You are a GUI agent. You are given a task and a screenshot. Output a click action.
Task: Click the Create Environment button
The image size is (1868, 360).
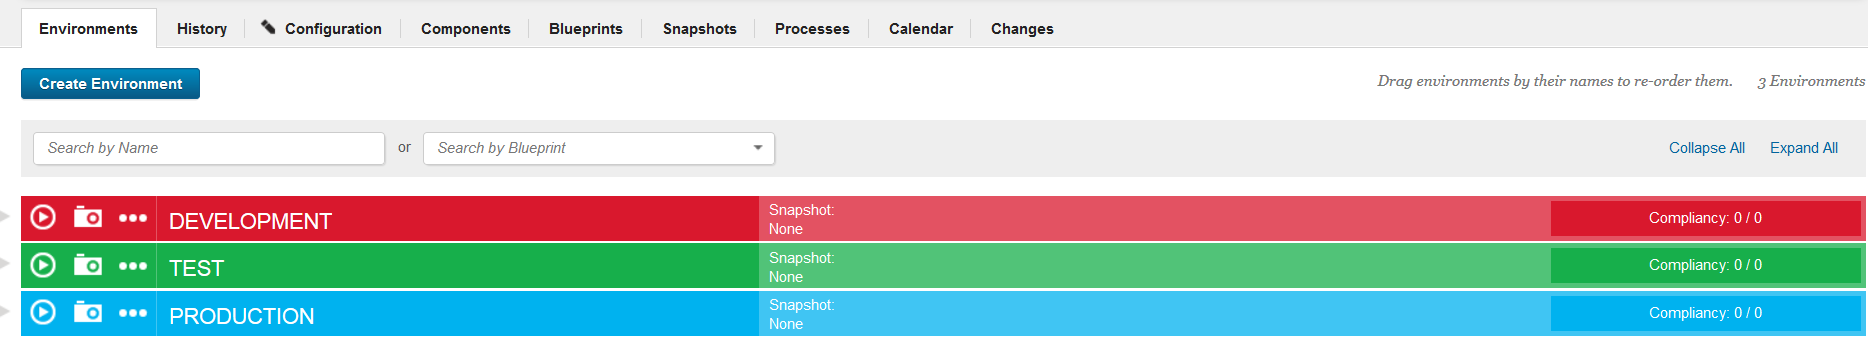coord(110,83)
